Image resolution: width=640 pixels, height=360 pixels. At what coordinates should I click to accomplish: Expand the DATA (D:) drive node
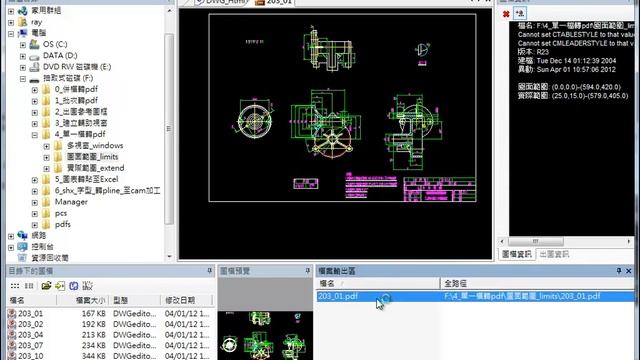[23, 56]
